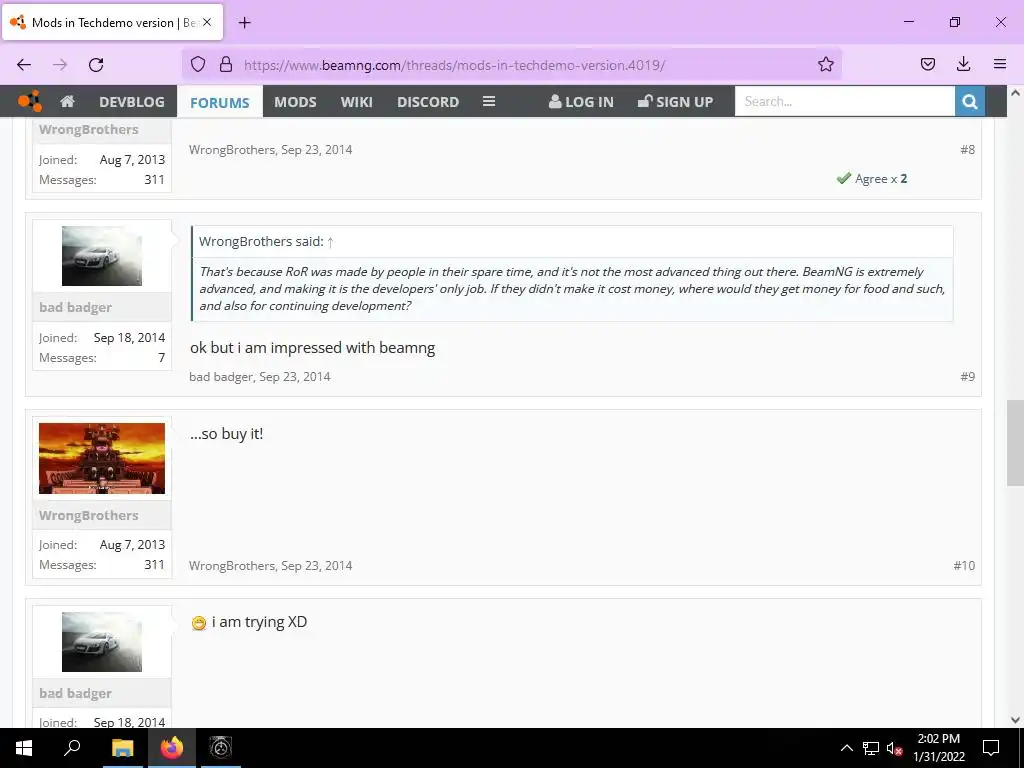Click the browser address bar URL
1024x768 pixels.
pyautogui.click(x=455, y=65)
